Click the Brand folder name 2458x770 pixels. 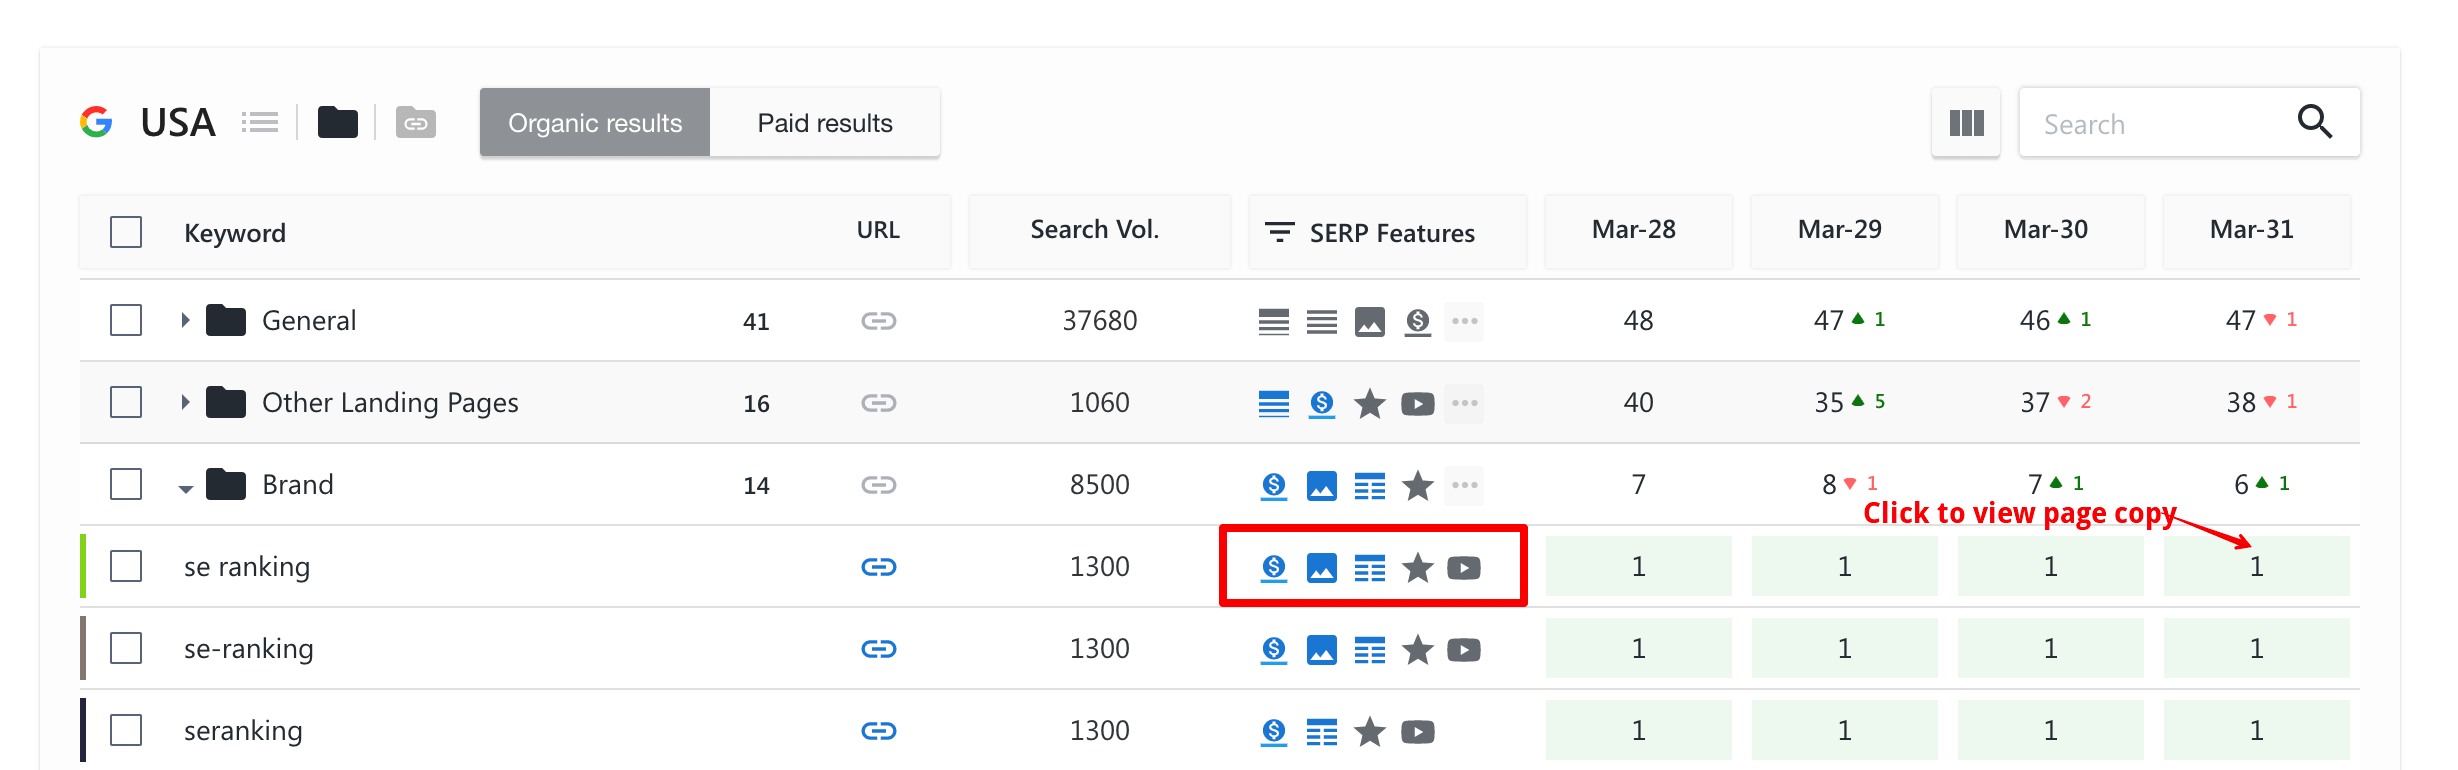click(298, 485)
